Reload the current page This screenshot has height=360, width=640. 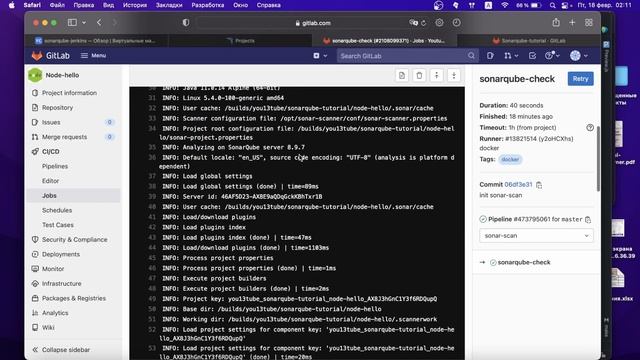pos(424,23)
